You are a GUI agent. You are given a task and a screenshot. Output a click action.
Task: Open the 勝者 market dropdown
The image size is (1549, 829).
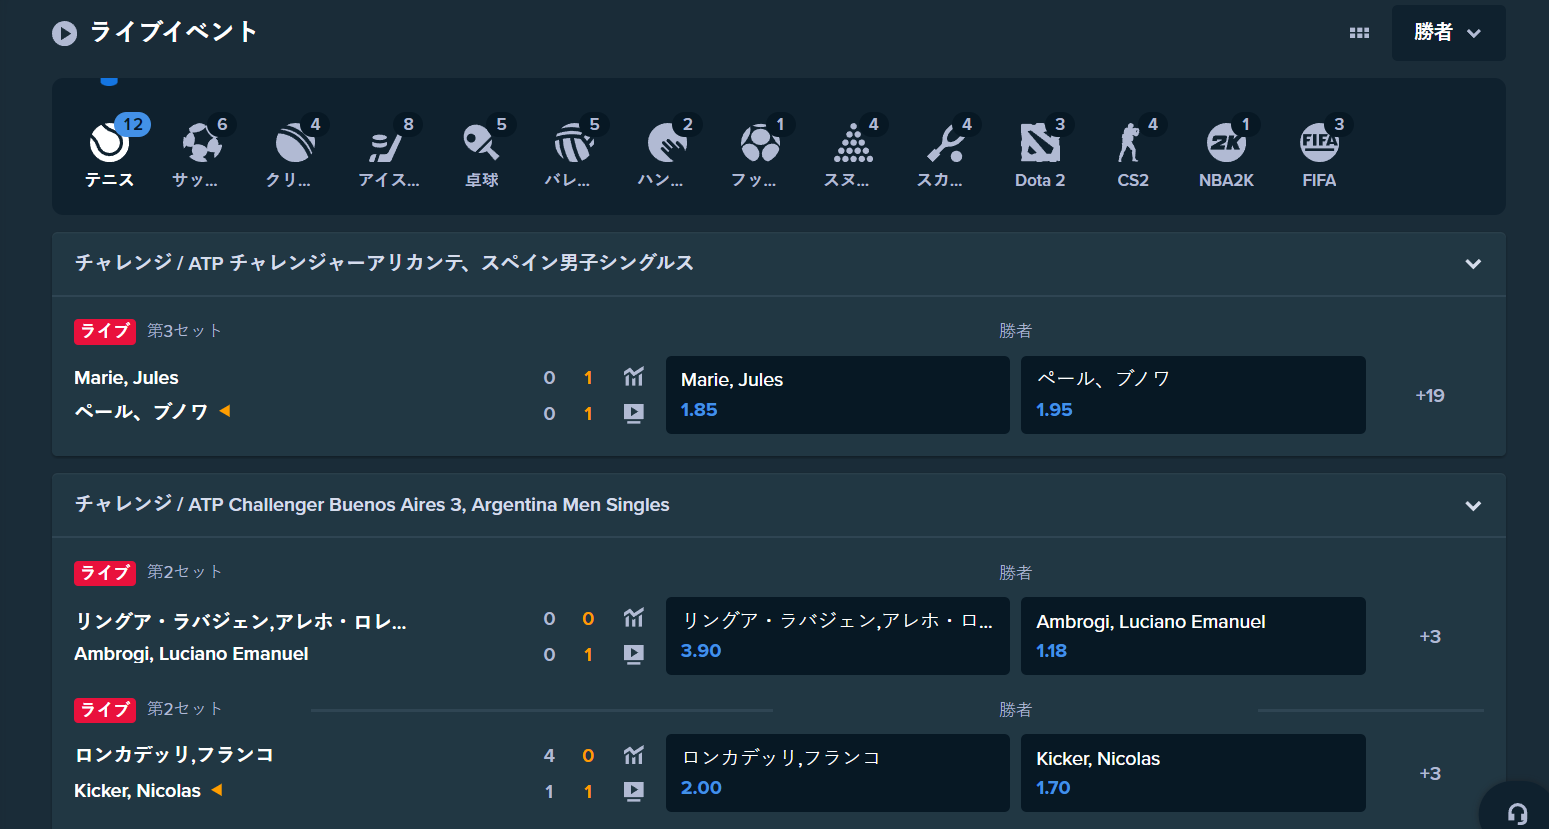click(1447, 33)
